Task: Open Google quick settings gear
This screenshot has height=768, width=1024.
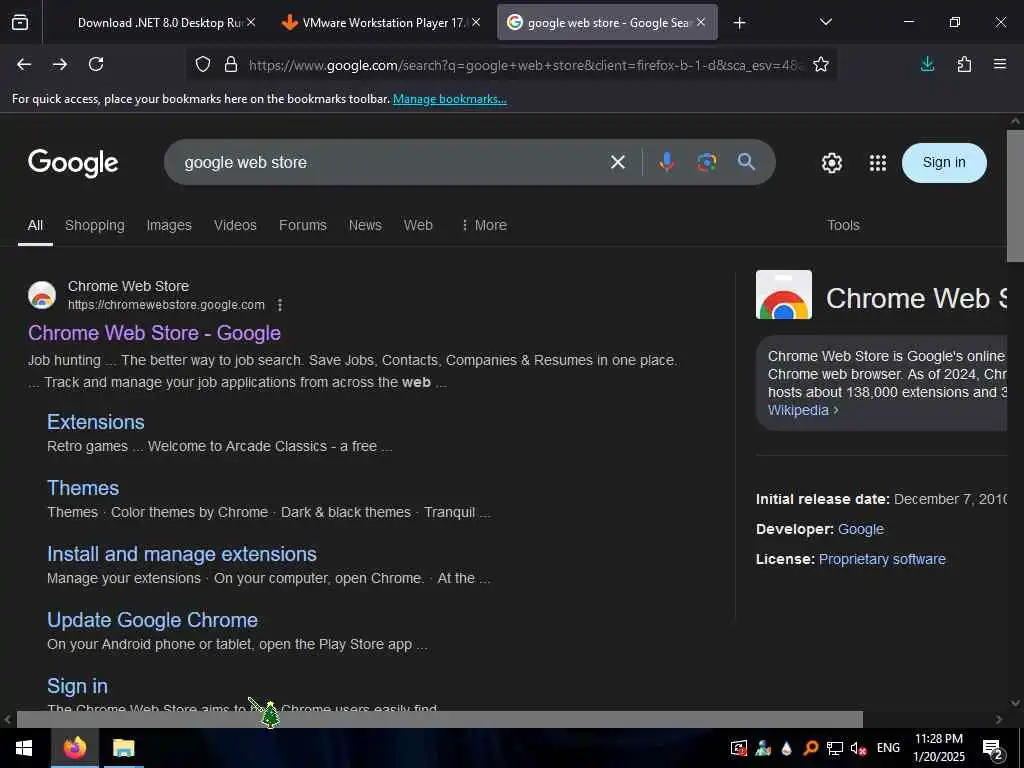Action: [831, 163]
